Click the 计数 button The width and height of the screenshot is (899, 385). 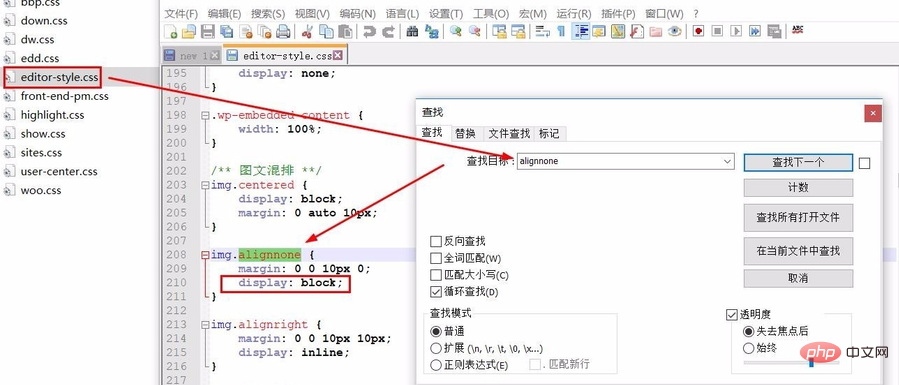point(798,187)
